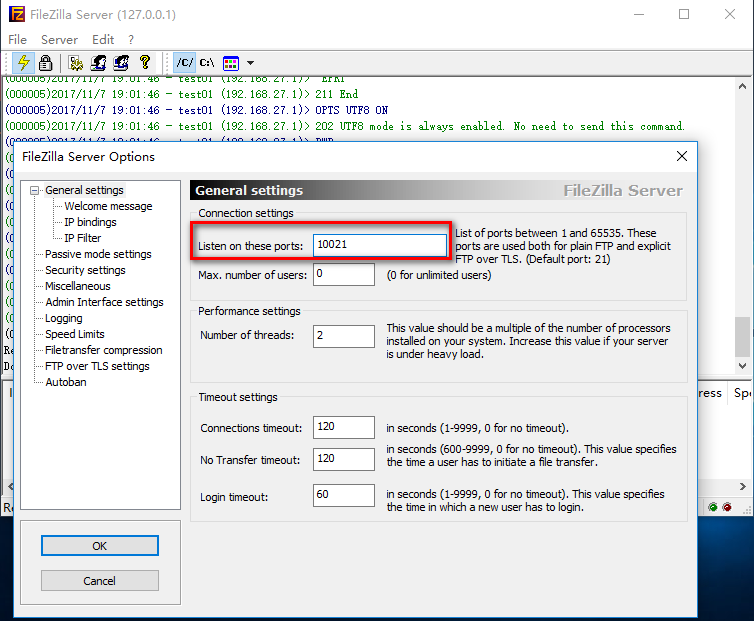This screenshot has height=621, width=754.
Task: Open the Edit menu
Action: click(103, 39)
